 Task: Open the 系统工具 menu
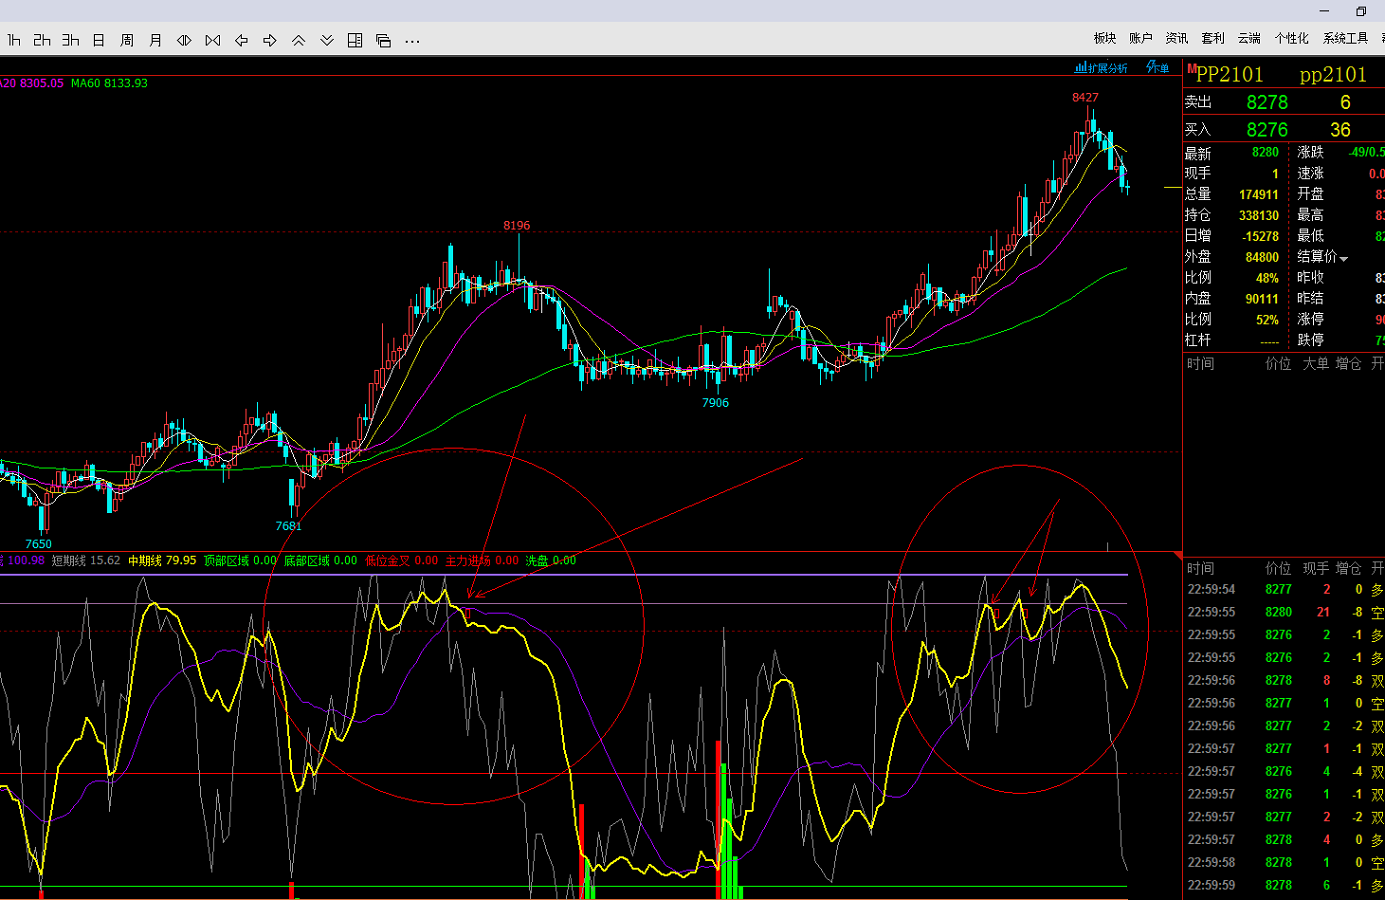coord(1345,38)
